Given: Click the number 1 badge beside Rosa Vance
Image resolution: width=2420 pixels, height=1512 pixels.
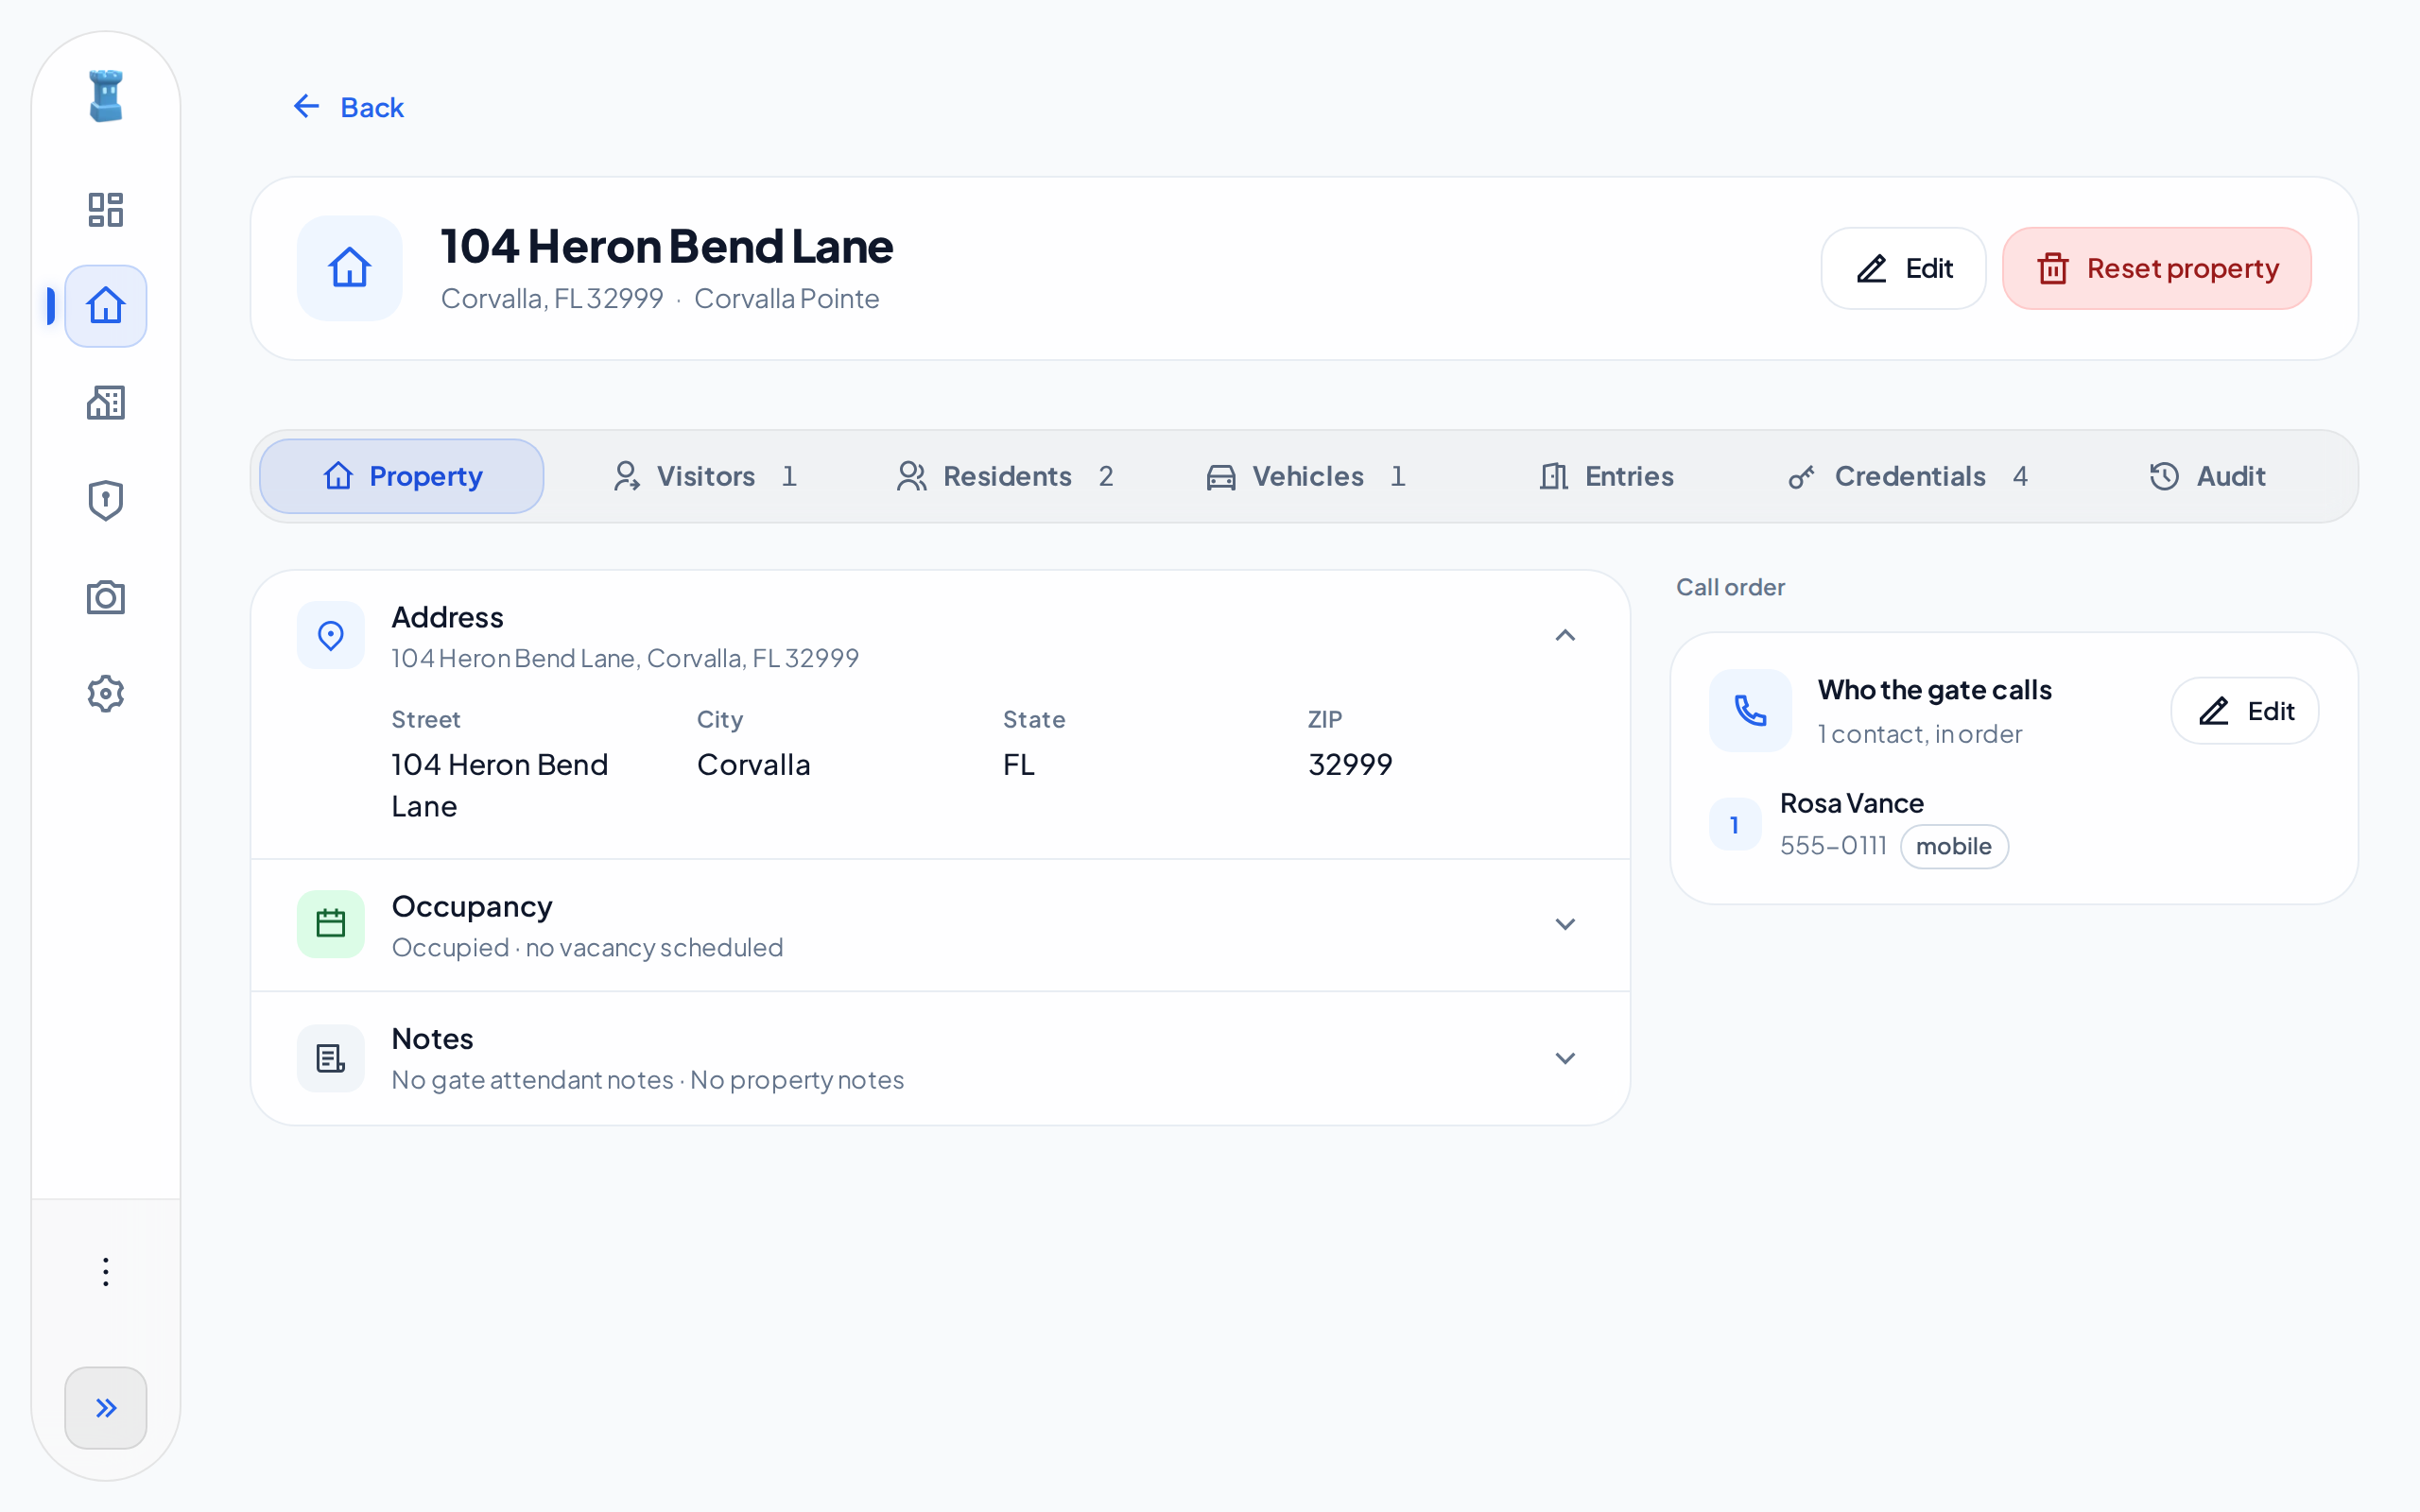Looking at the screenshot, I should (1735, 824).
